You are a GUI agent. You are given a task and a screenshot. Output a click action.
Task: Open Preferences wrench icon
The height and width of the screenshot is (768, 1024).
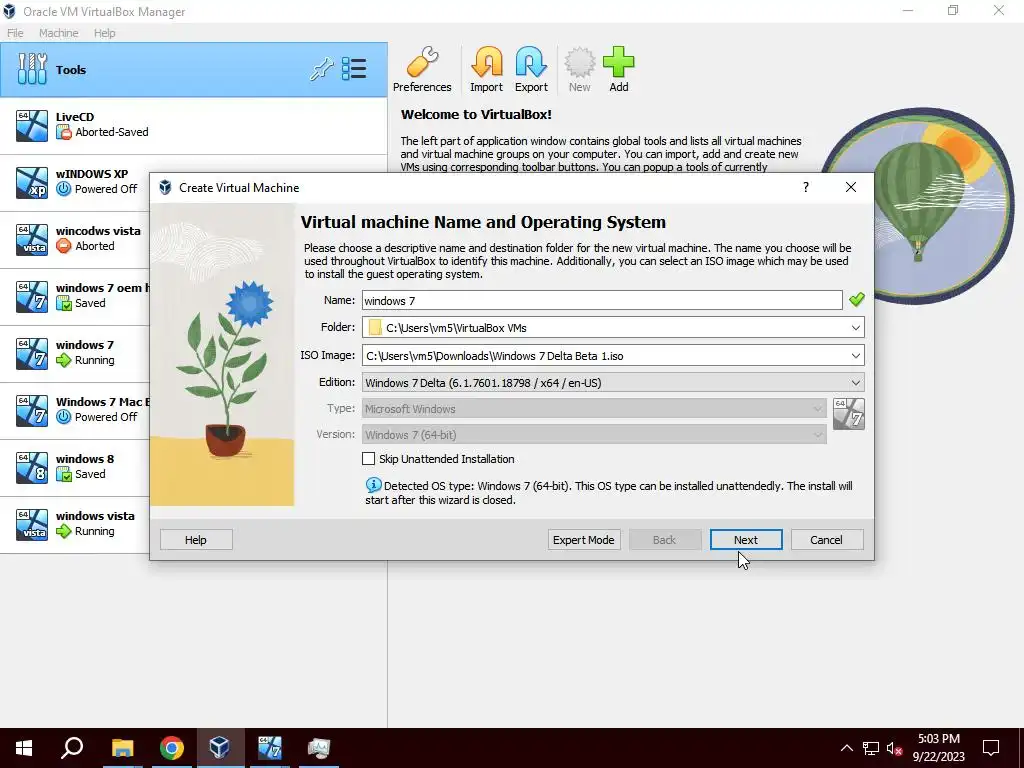tap(422, 63)
